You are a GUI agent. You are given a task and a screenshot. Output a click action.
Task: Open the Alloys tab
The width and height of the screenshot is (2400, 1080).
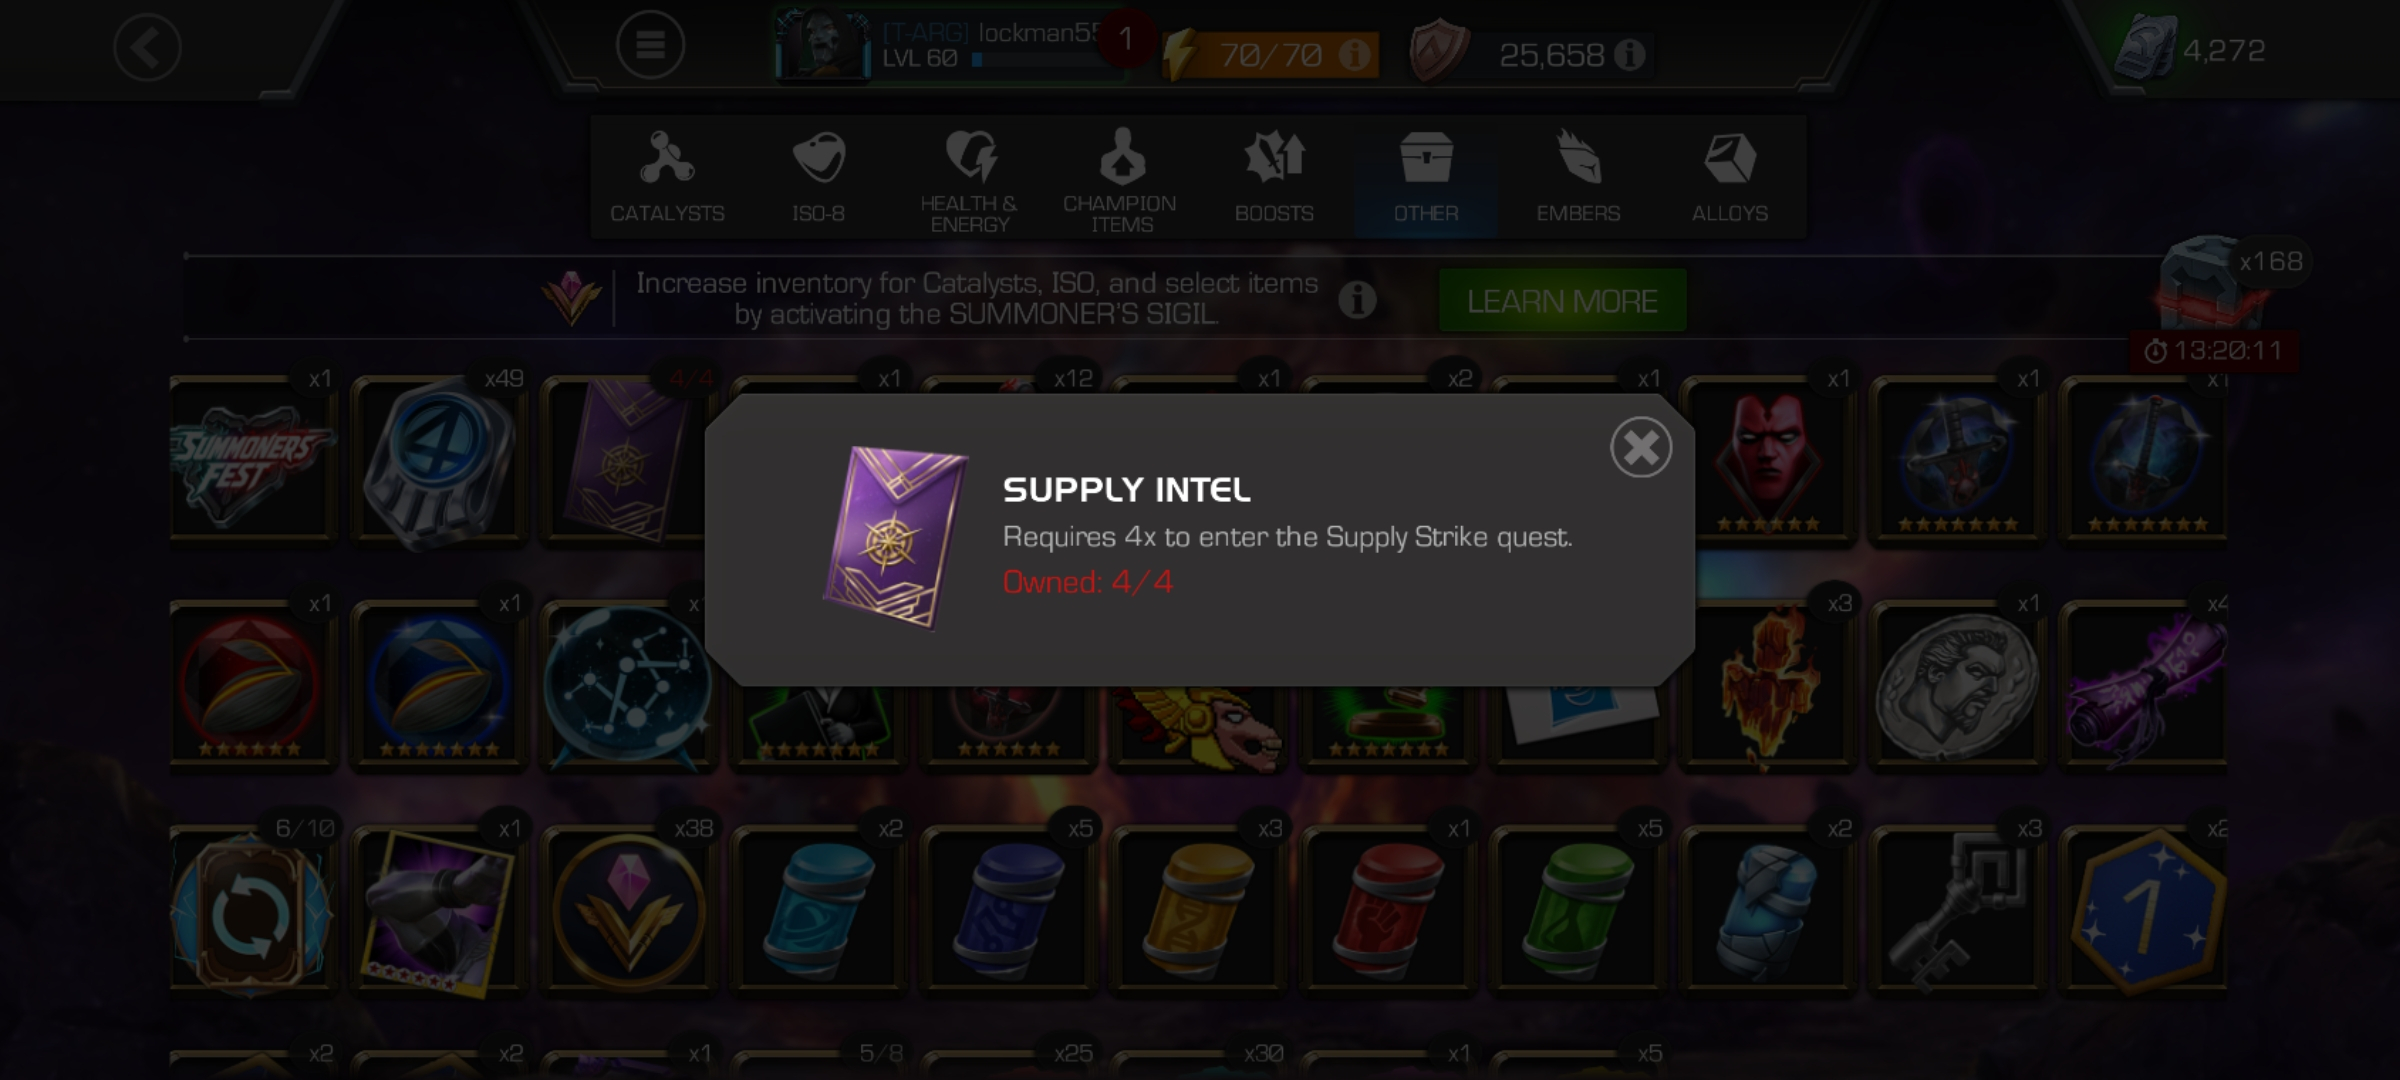1729,177
